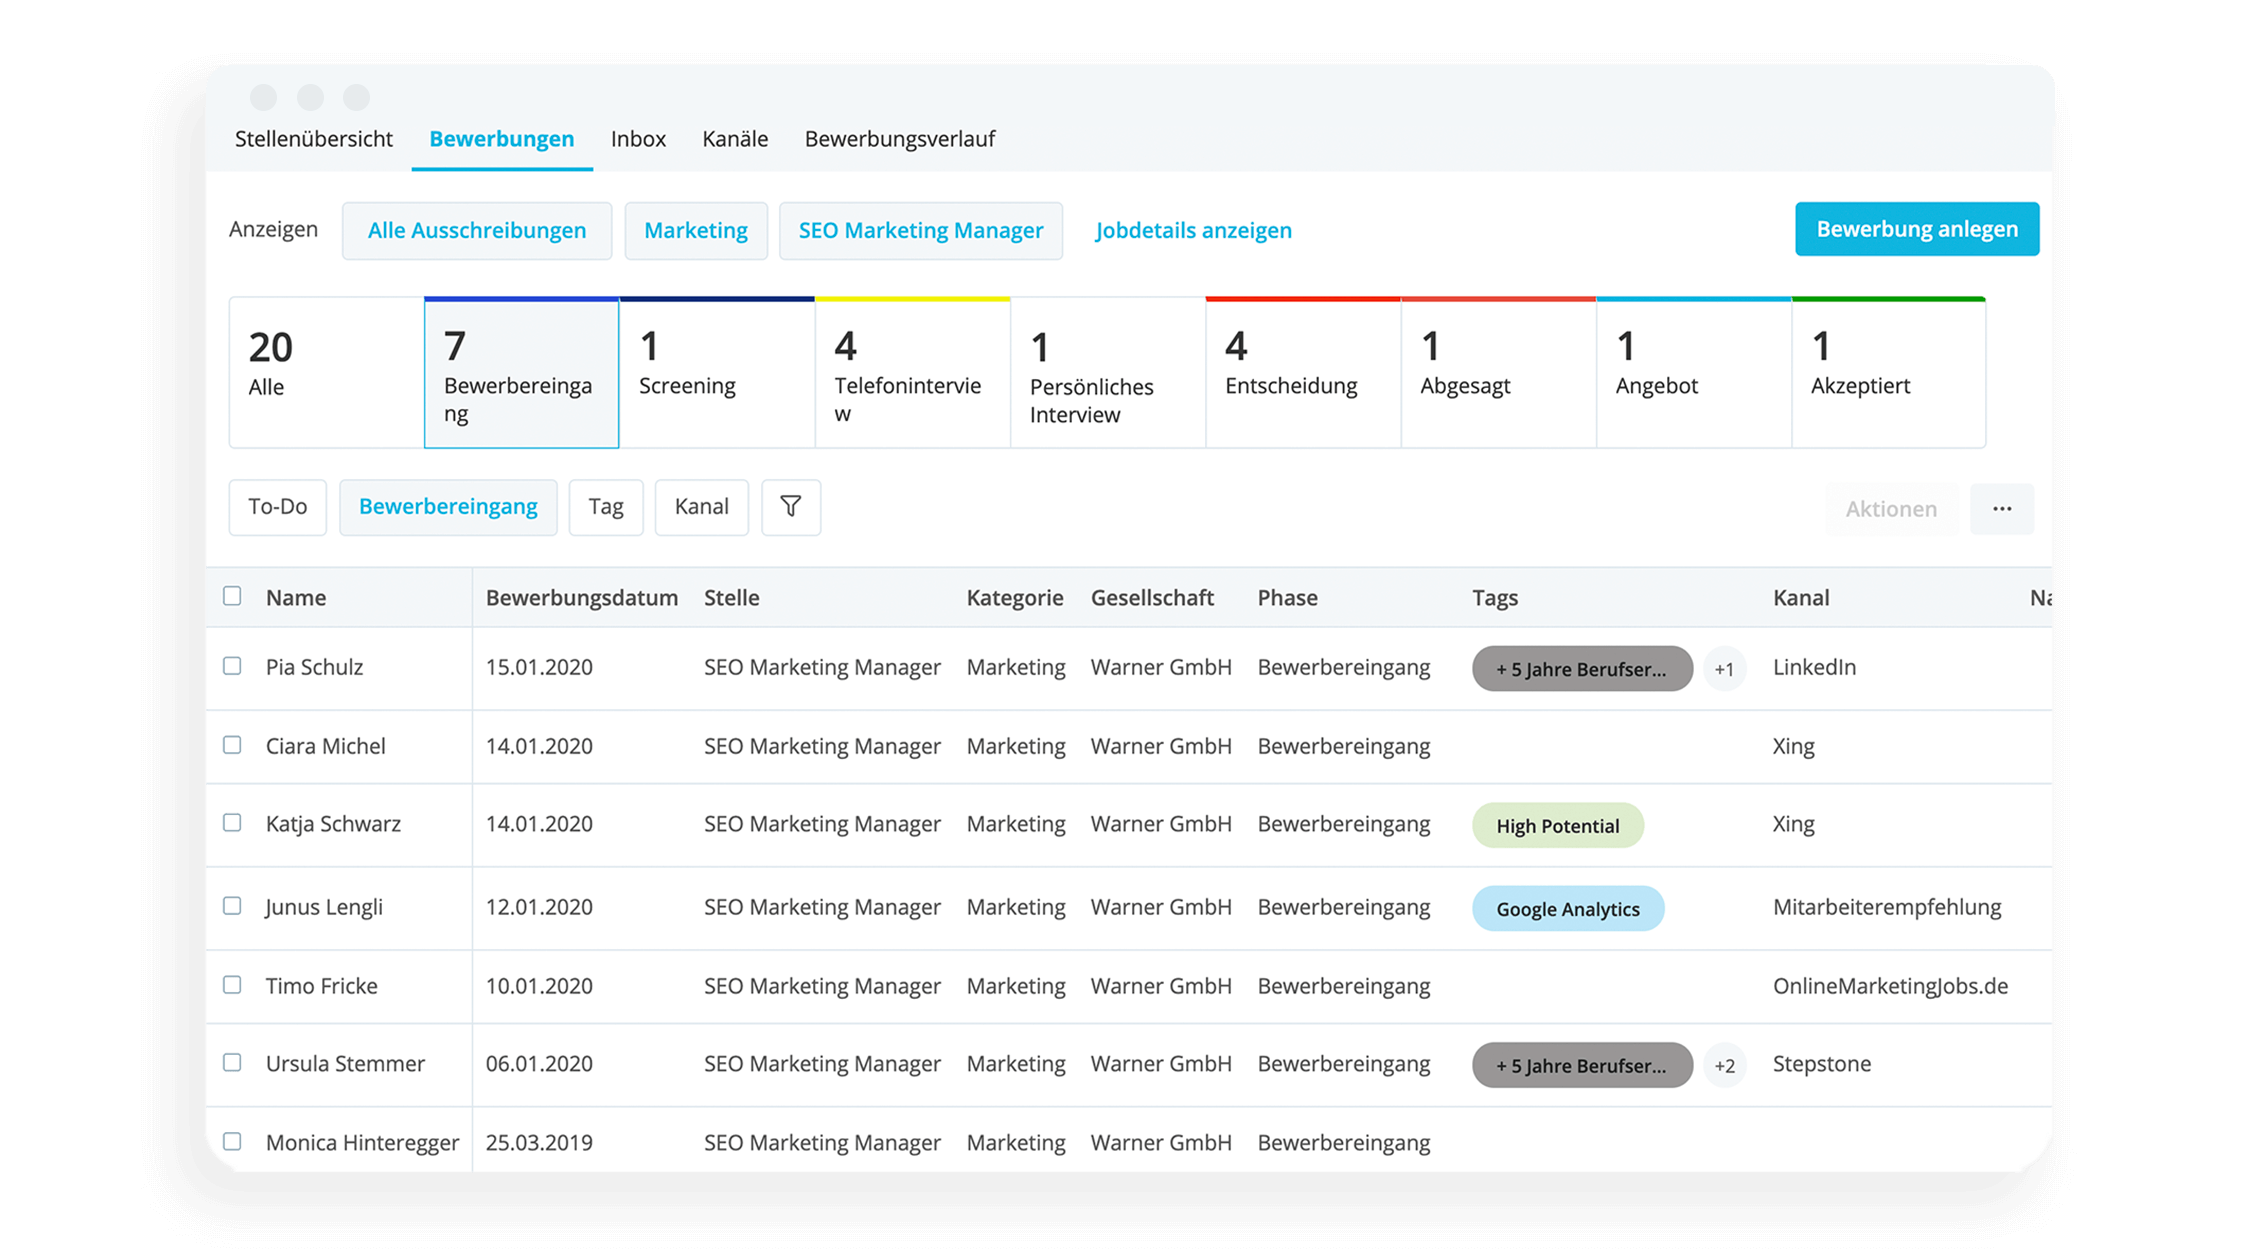The width and height of the screenshot is (2260, 1260).
Task: Open the Kanal filter dropdown
Action: (x=702, y=507)
